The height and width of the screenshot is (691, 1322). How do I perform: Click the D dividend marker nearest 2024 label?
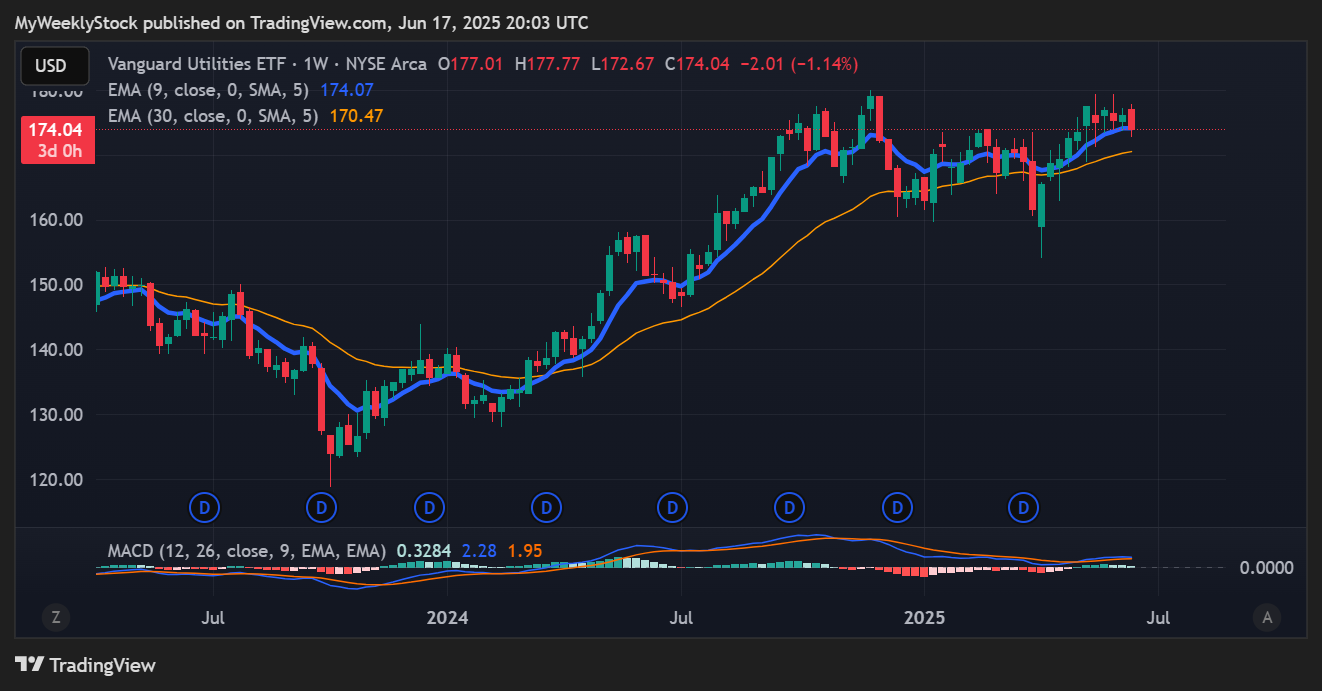point(430,508)
